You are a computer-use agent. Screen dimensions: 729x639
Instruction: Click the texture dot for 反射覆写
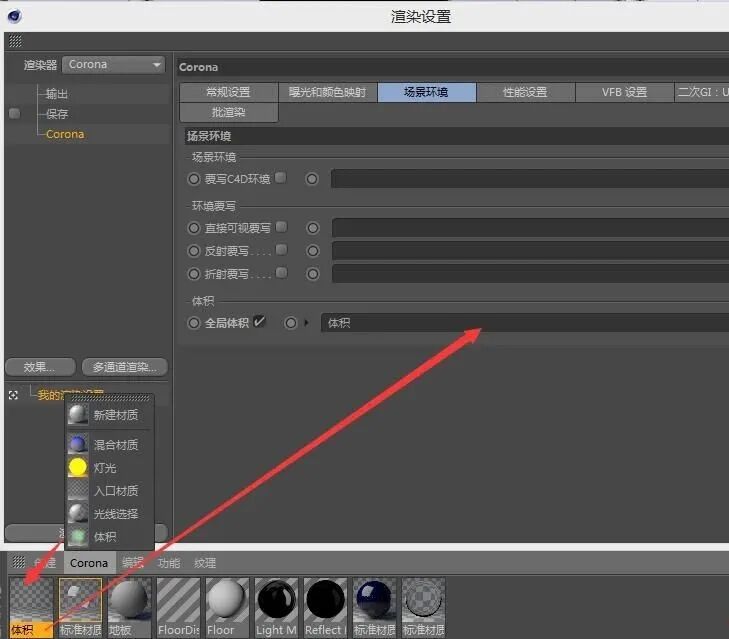(x=313, y=251)
